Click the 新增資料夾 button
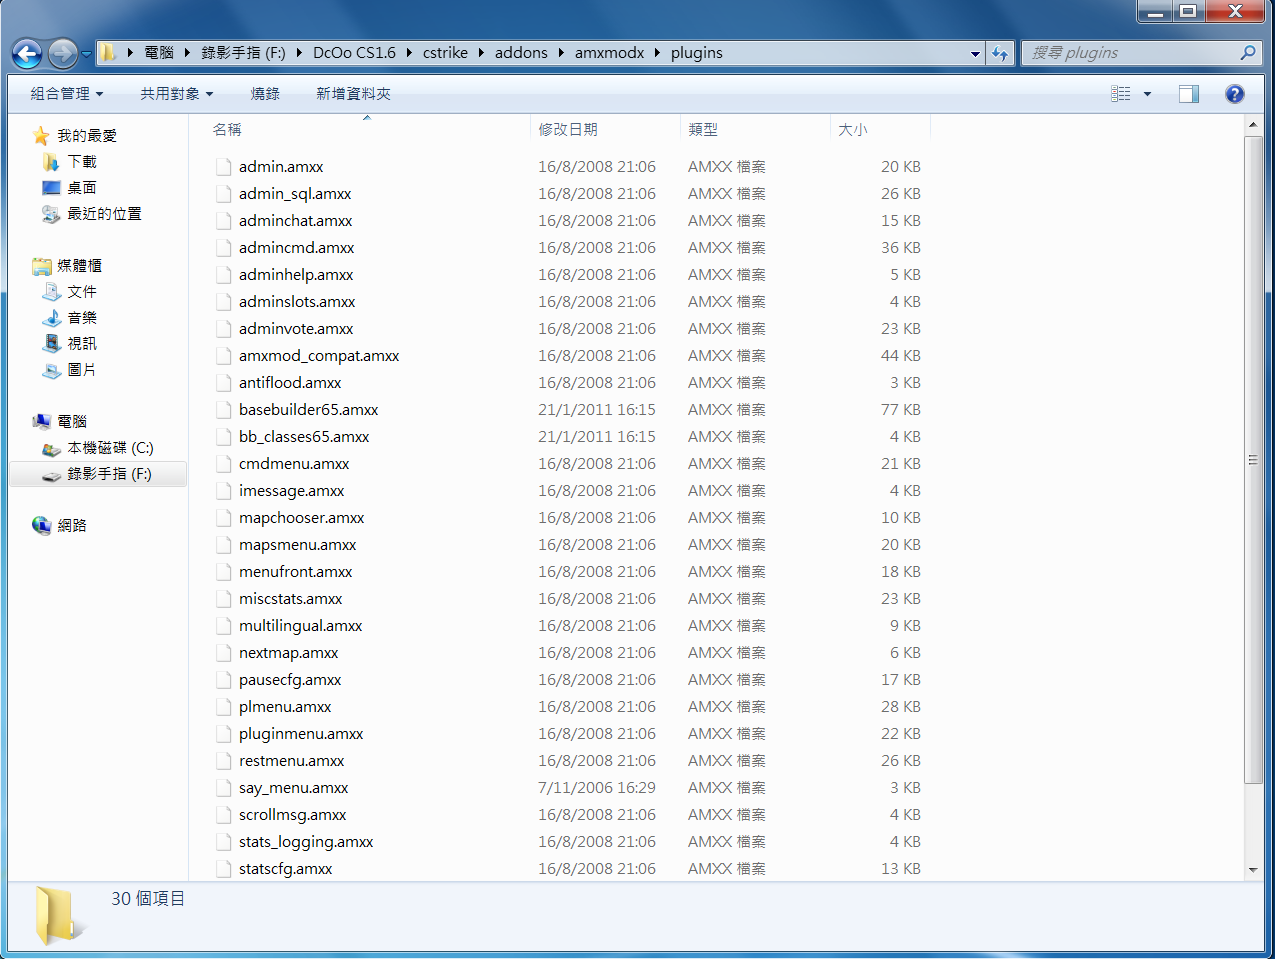This screenshot has height=959, width=1275. tap(353, 94)
